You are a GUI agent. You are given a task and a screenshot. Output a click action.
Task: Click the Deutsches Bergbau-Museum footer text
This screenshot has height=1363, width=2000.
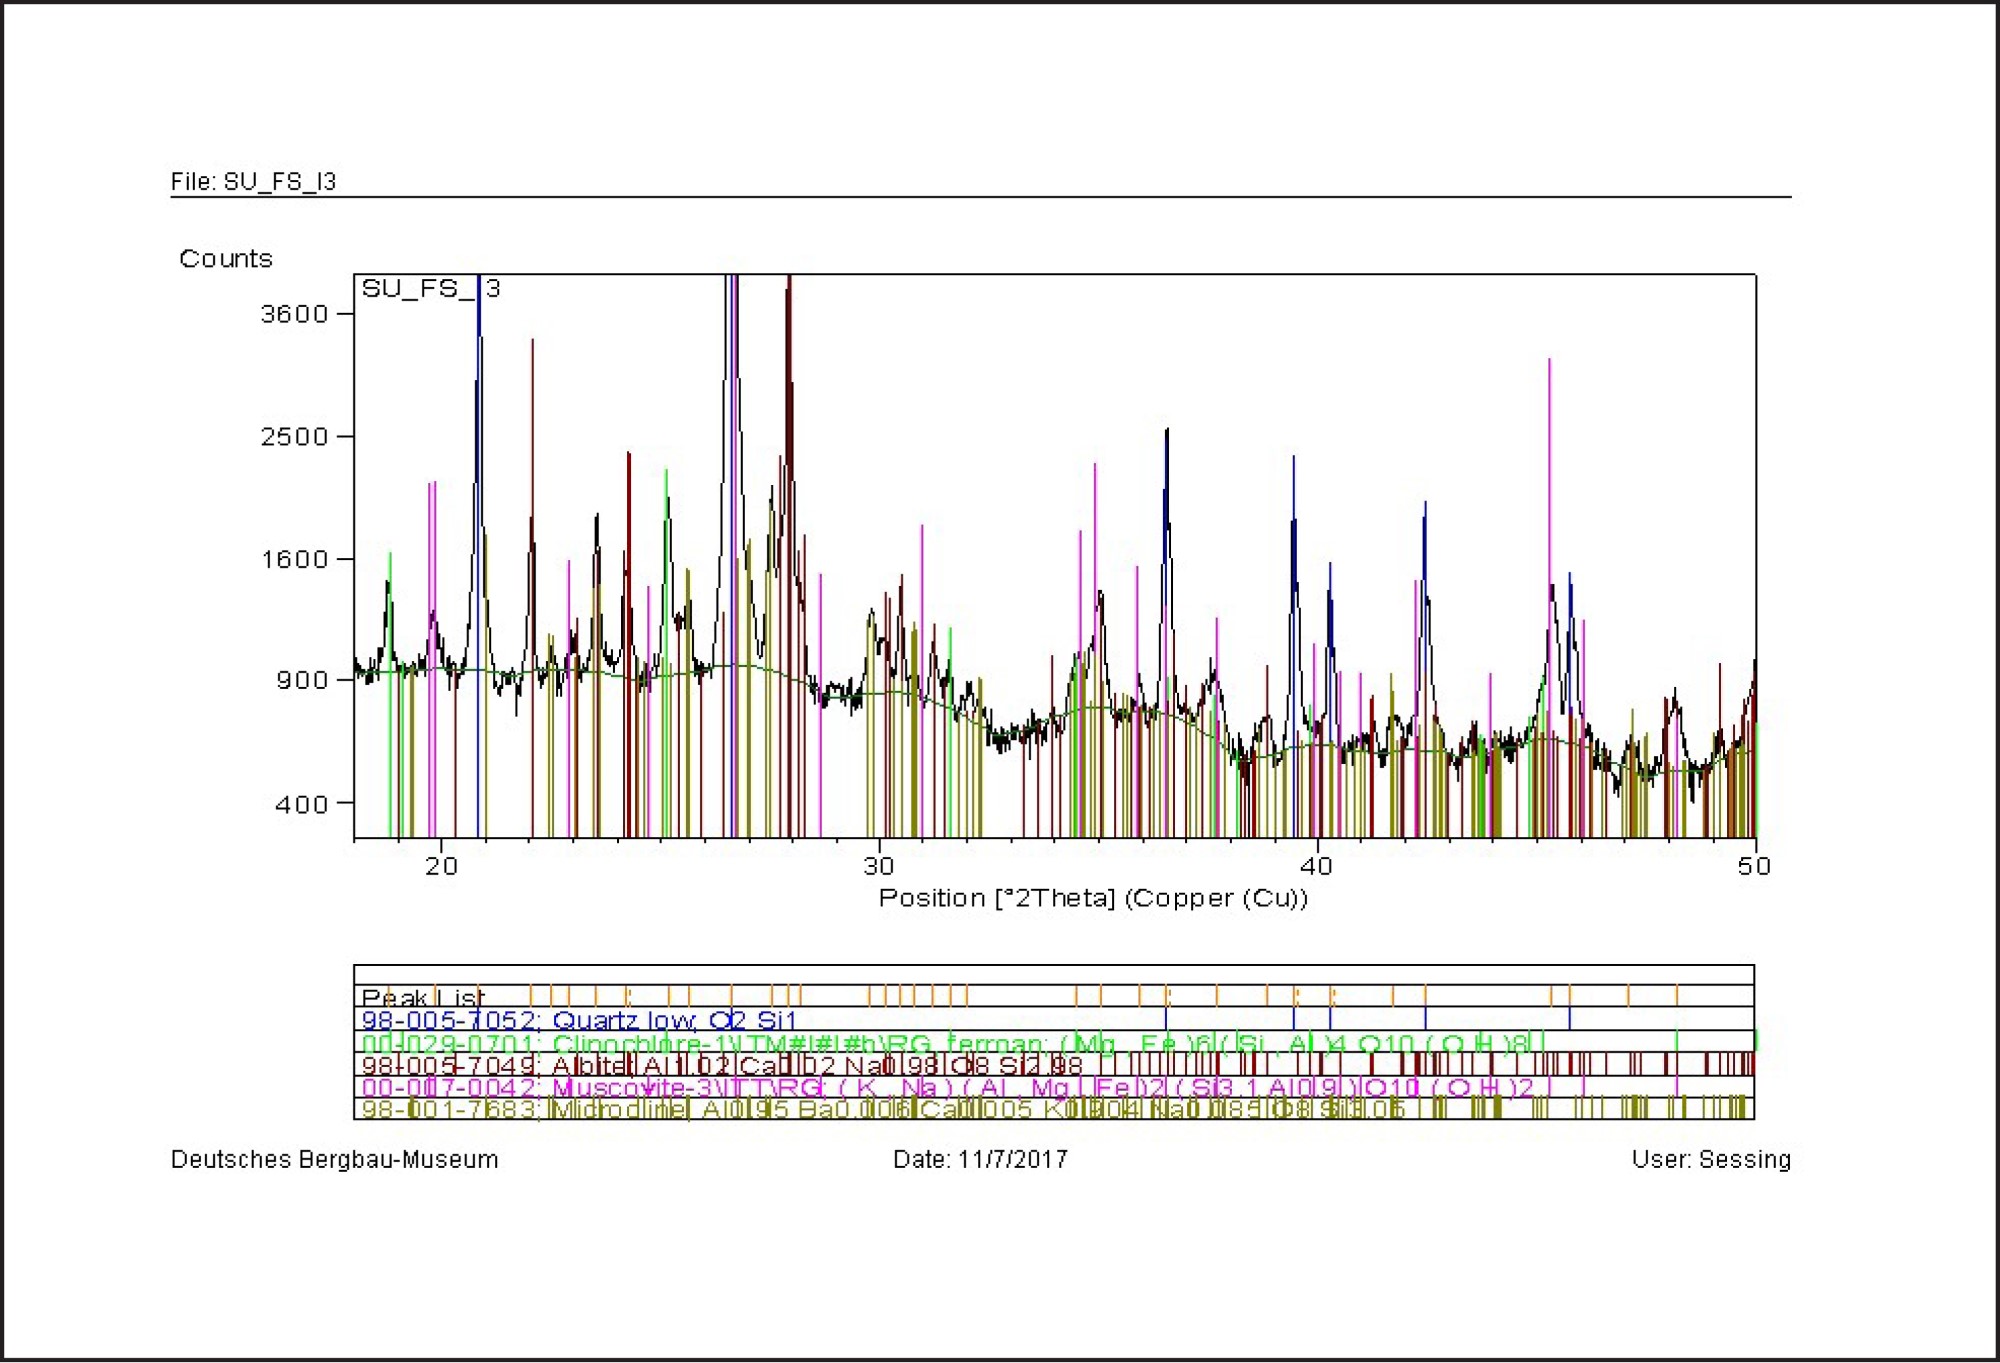pos(334,1160)
